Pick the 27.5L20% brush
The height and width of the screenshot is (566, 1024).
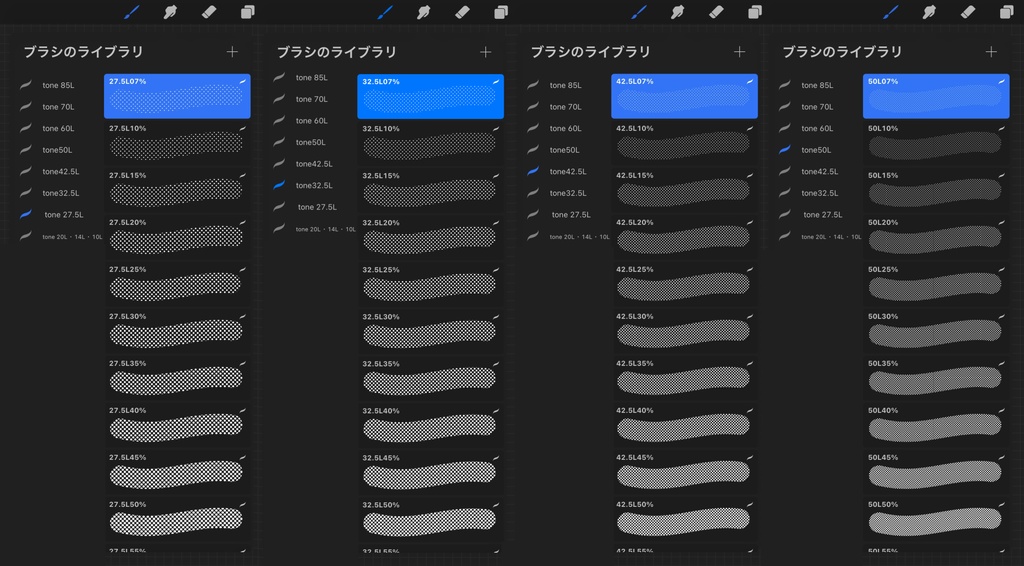pos(177,237)
